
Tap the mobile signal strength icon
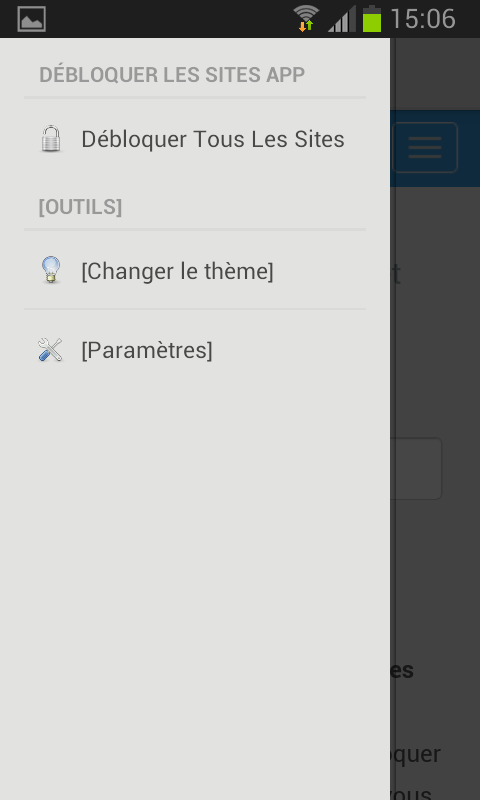[341, 19]
